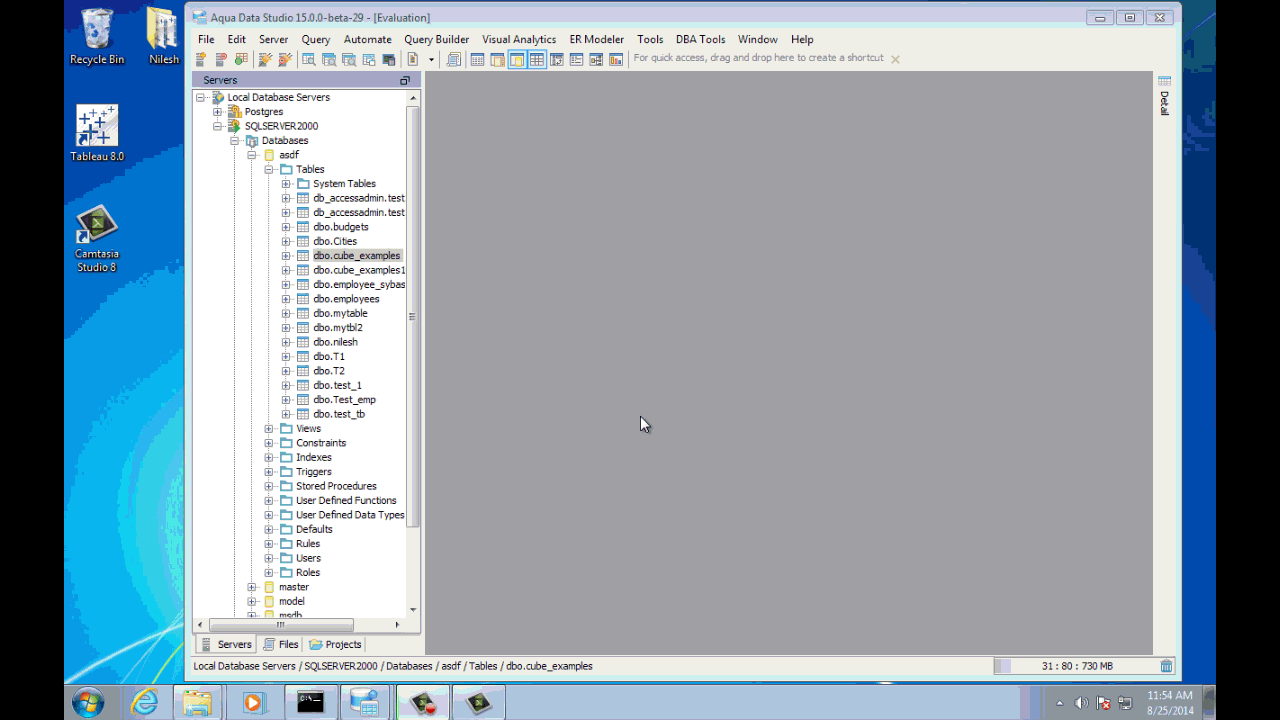The height and width of the screenshot is (720, 1280).
Task: Select the Servers tab at the panel bottom
Action: (x=226, y=645)
